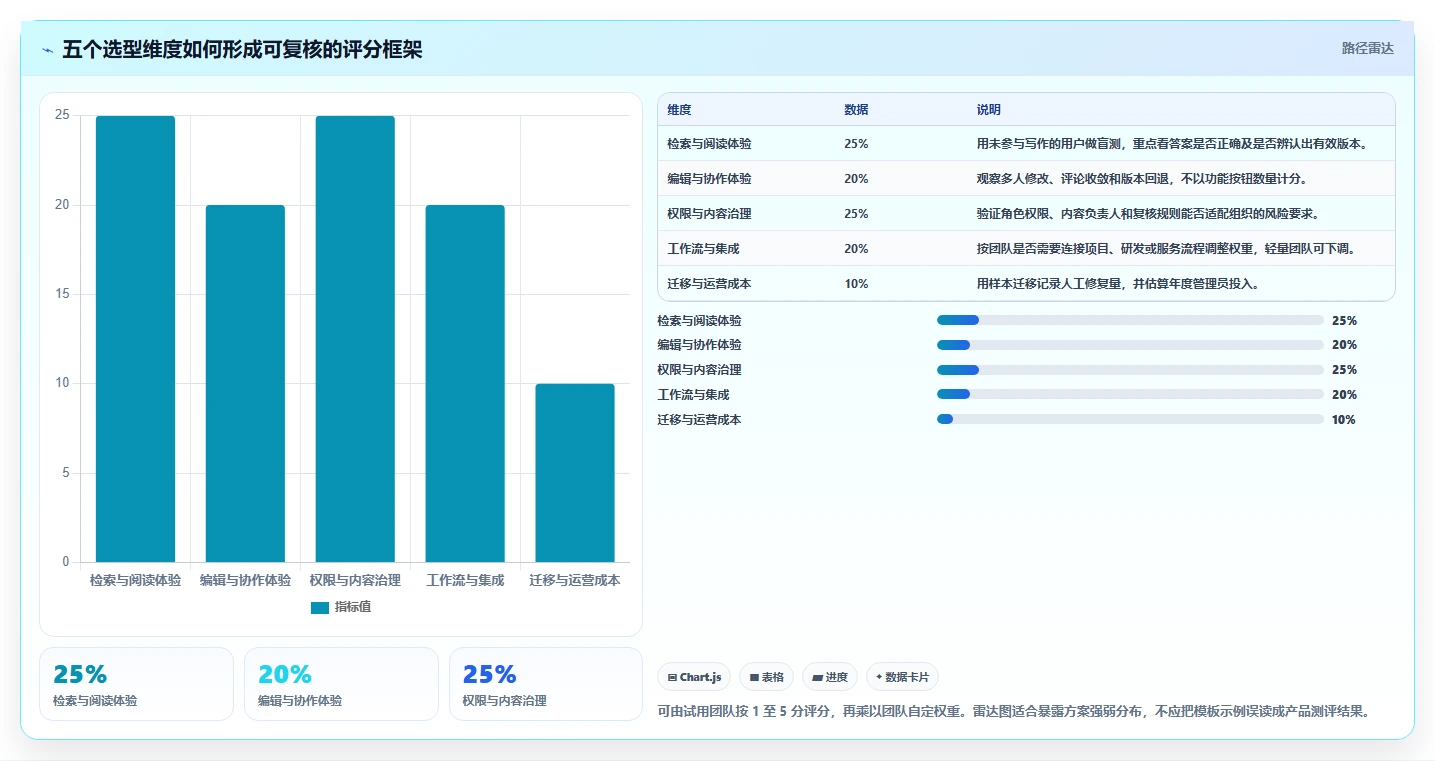Click the 数据卡片 tag chip
This screenshot has height=761, width=1435.
[x=902, y=677]
